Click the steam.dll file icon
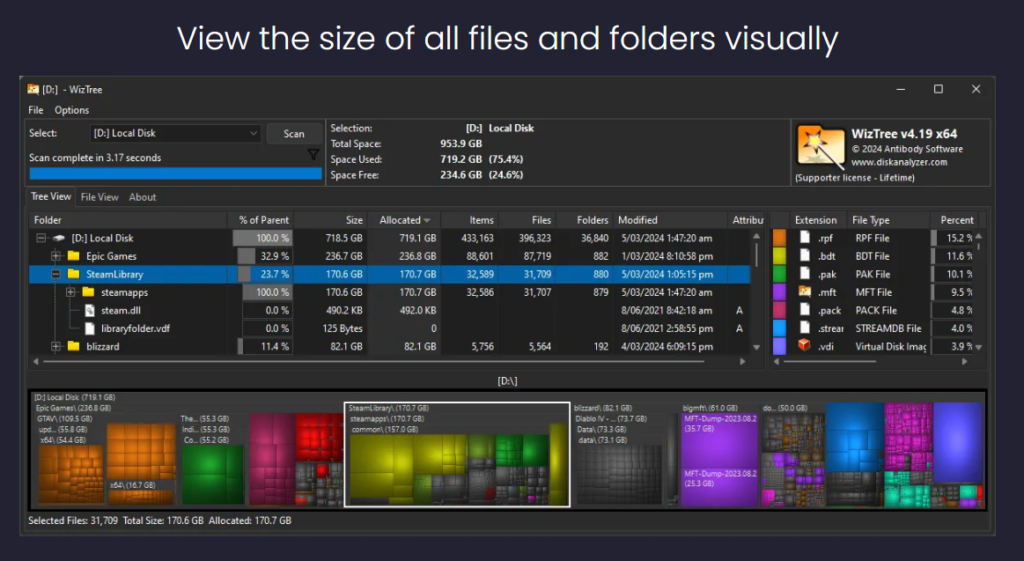Viewport: 1024px width, 561px height. pos(89,310)
